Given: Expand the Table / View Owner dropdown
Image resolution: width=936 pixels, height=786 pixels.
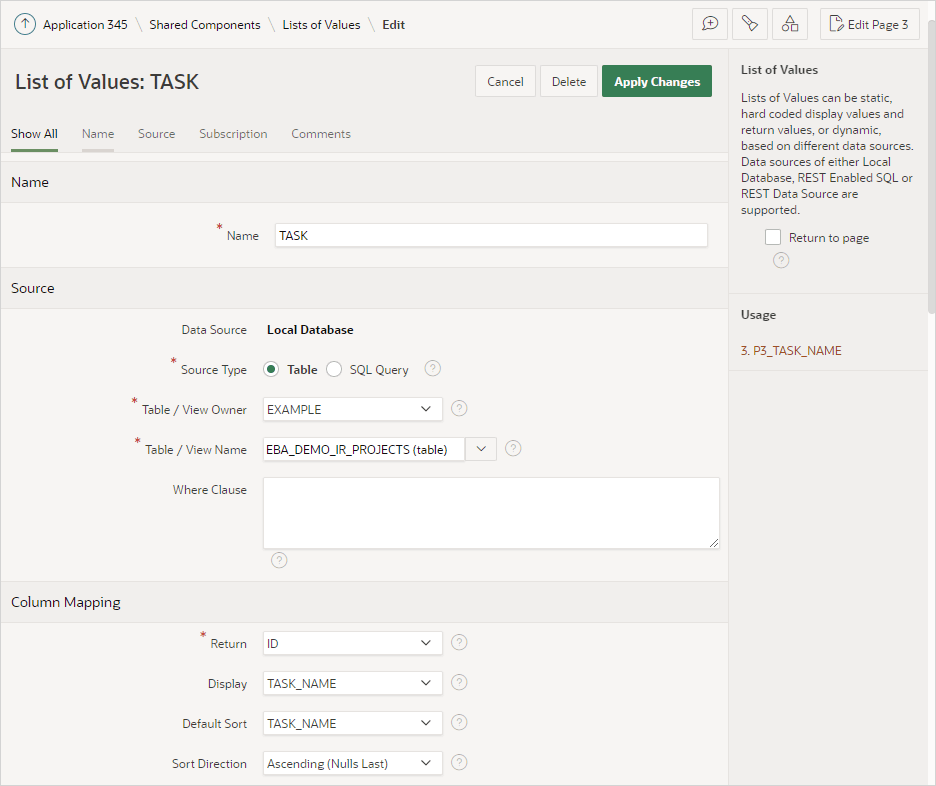Looking at the screenshot, I should [353, 409].
